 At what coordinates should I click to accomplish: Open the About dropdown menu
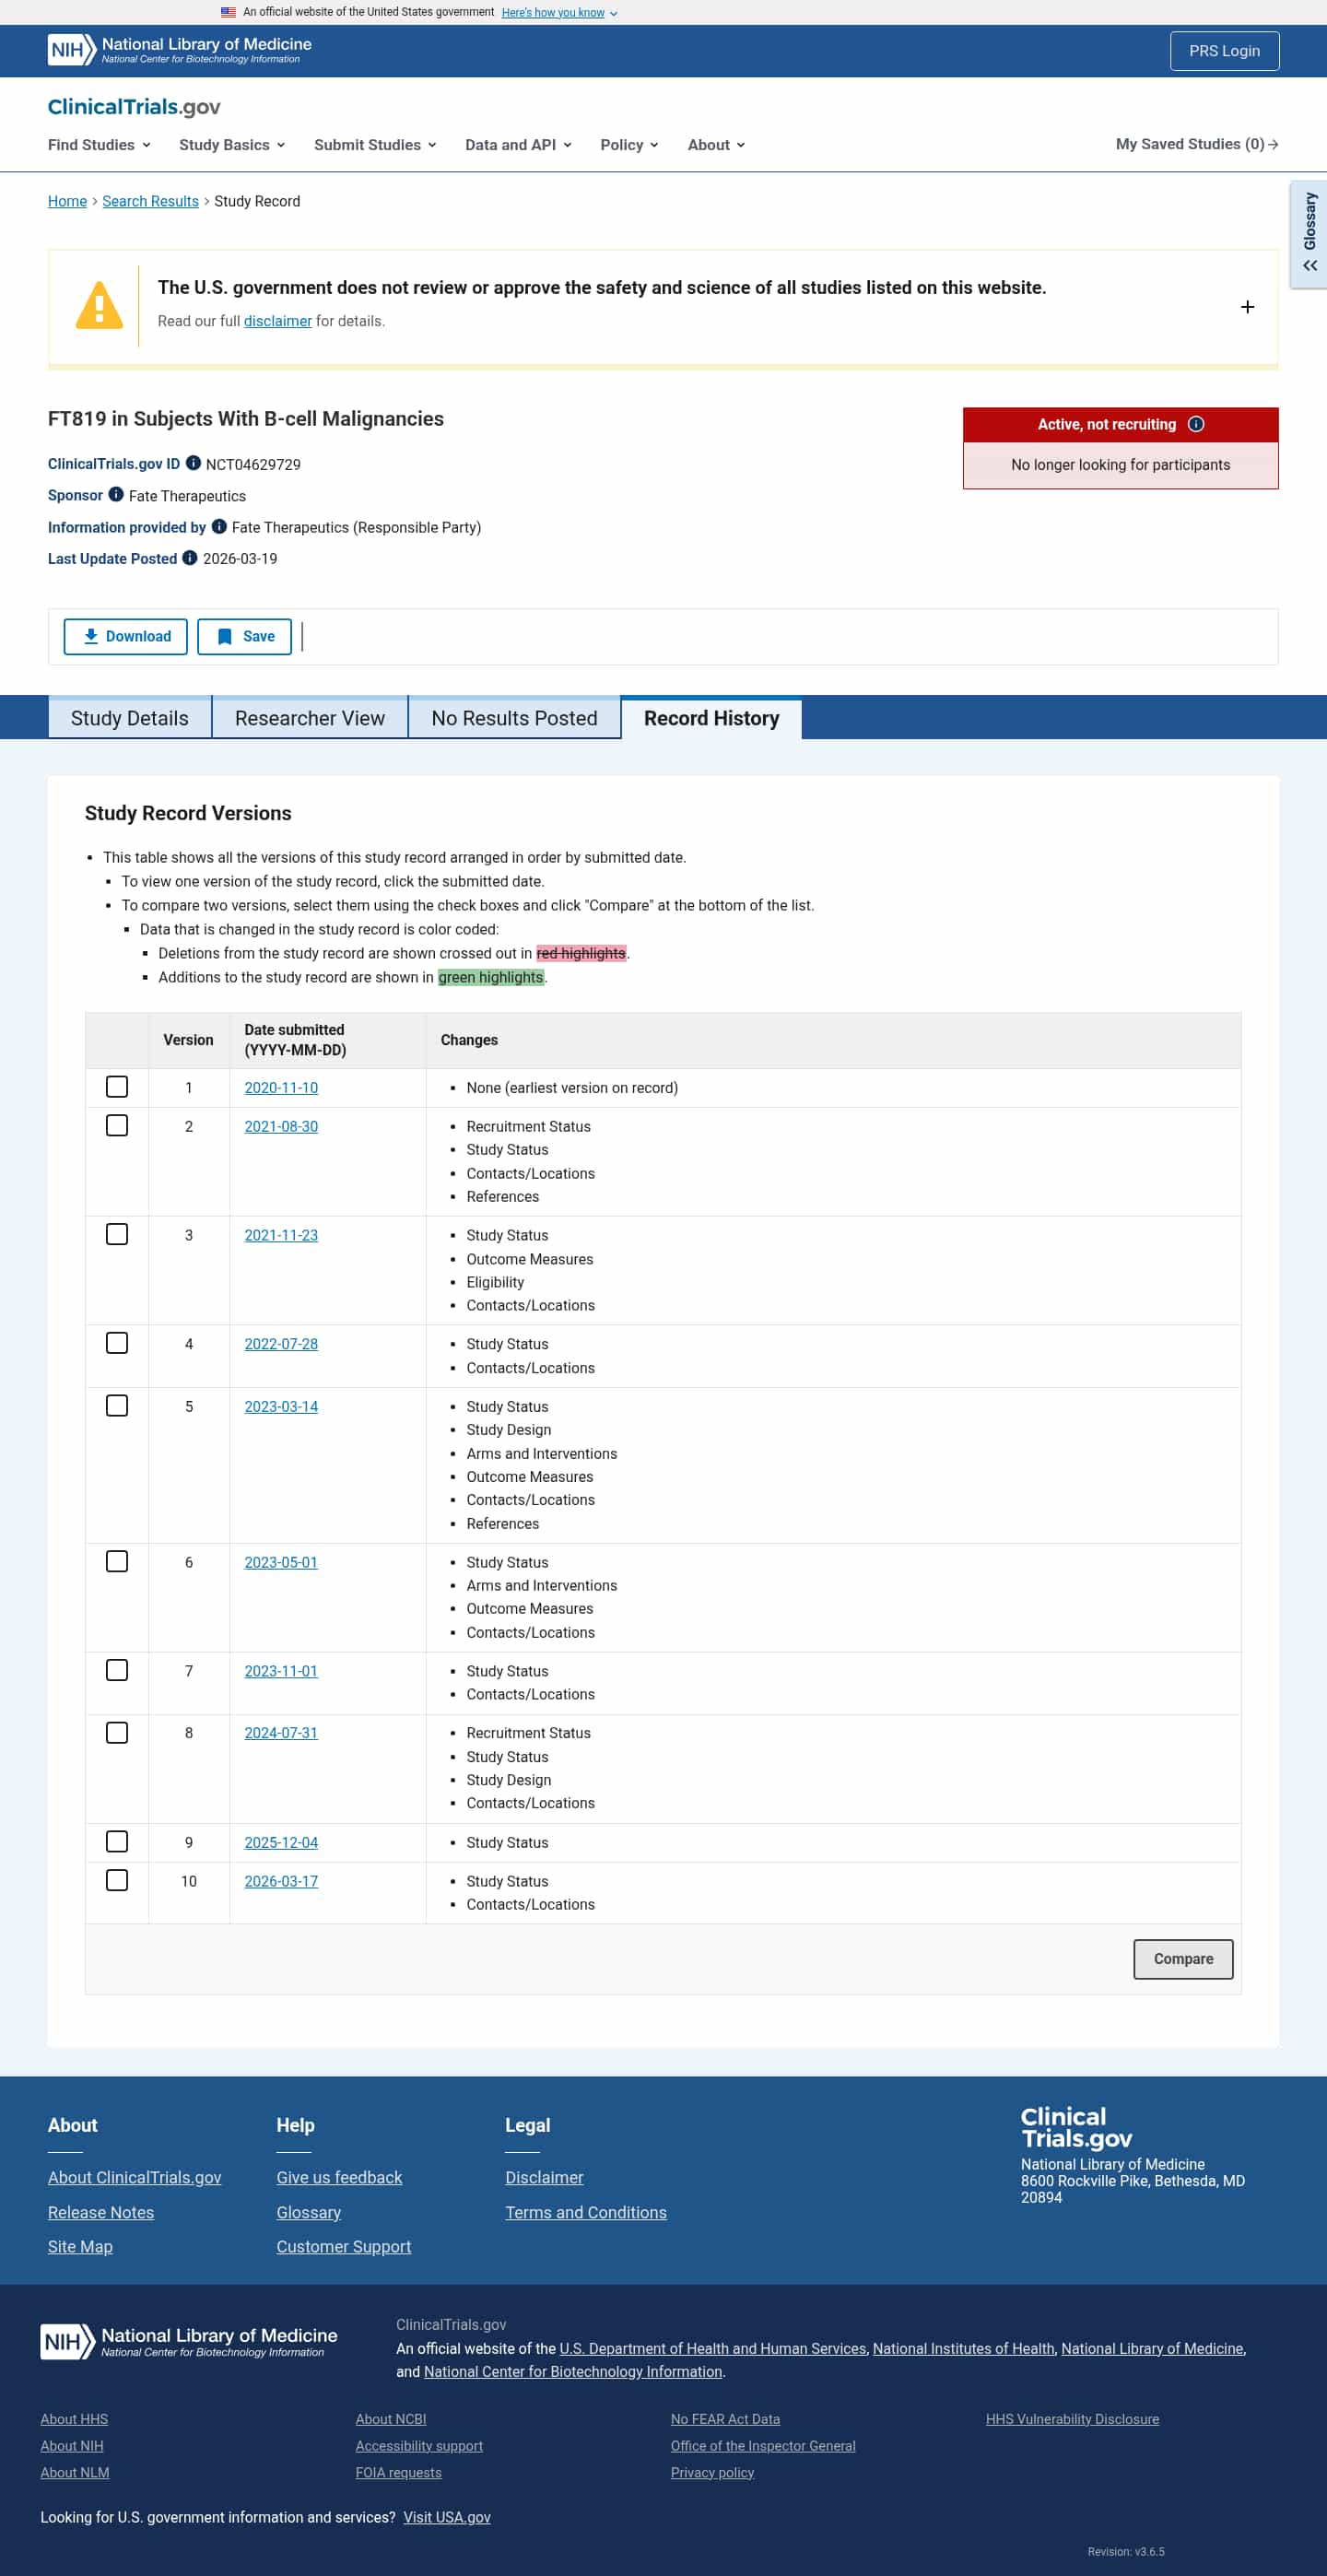tap(716, 145)
